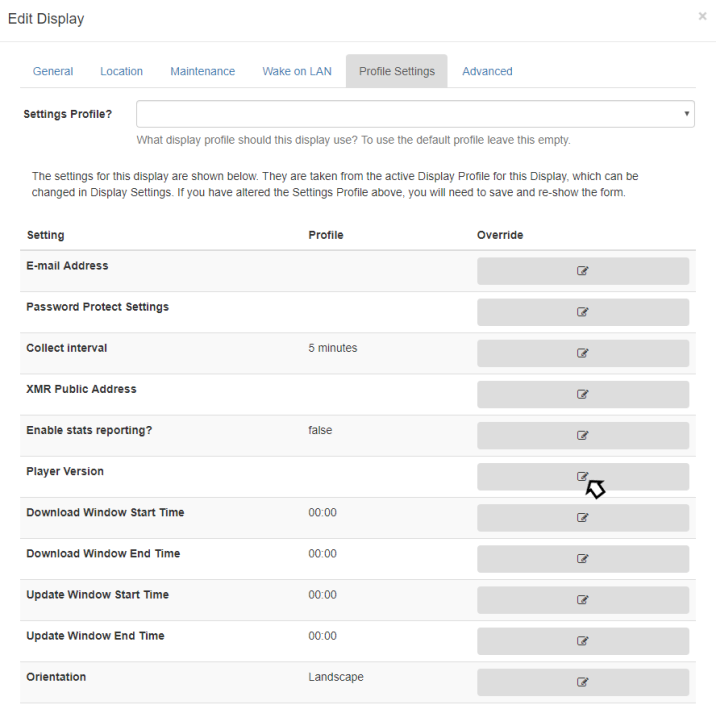
Task: Select the Wake on LAN tab
Action: coord(297,71)
